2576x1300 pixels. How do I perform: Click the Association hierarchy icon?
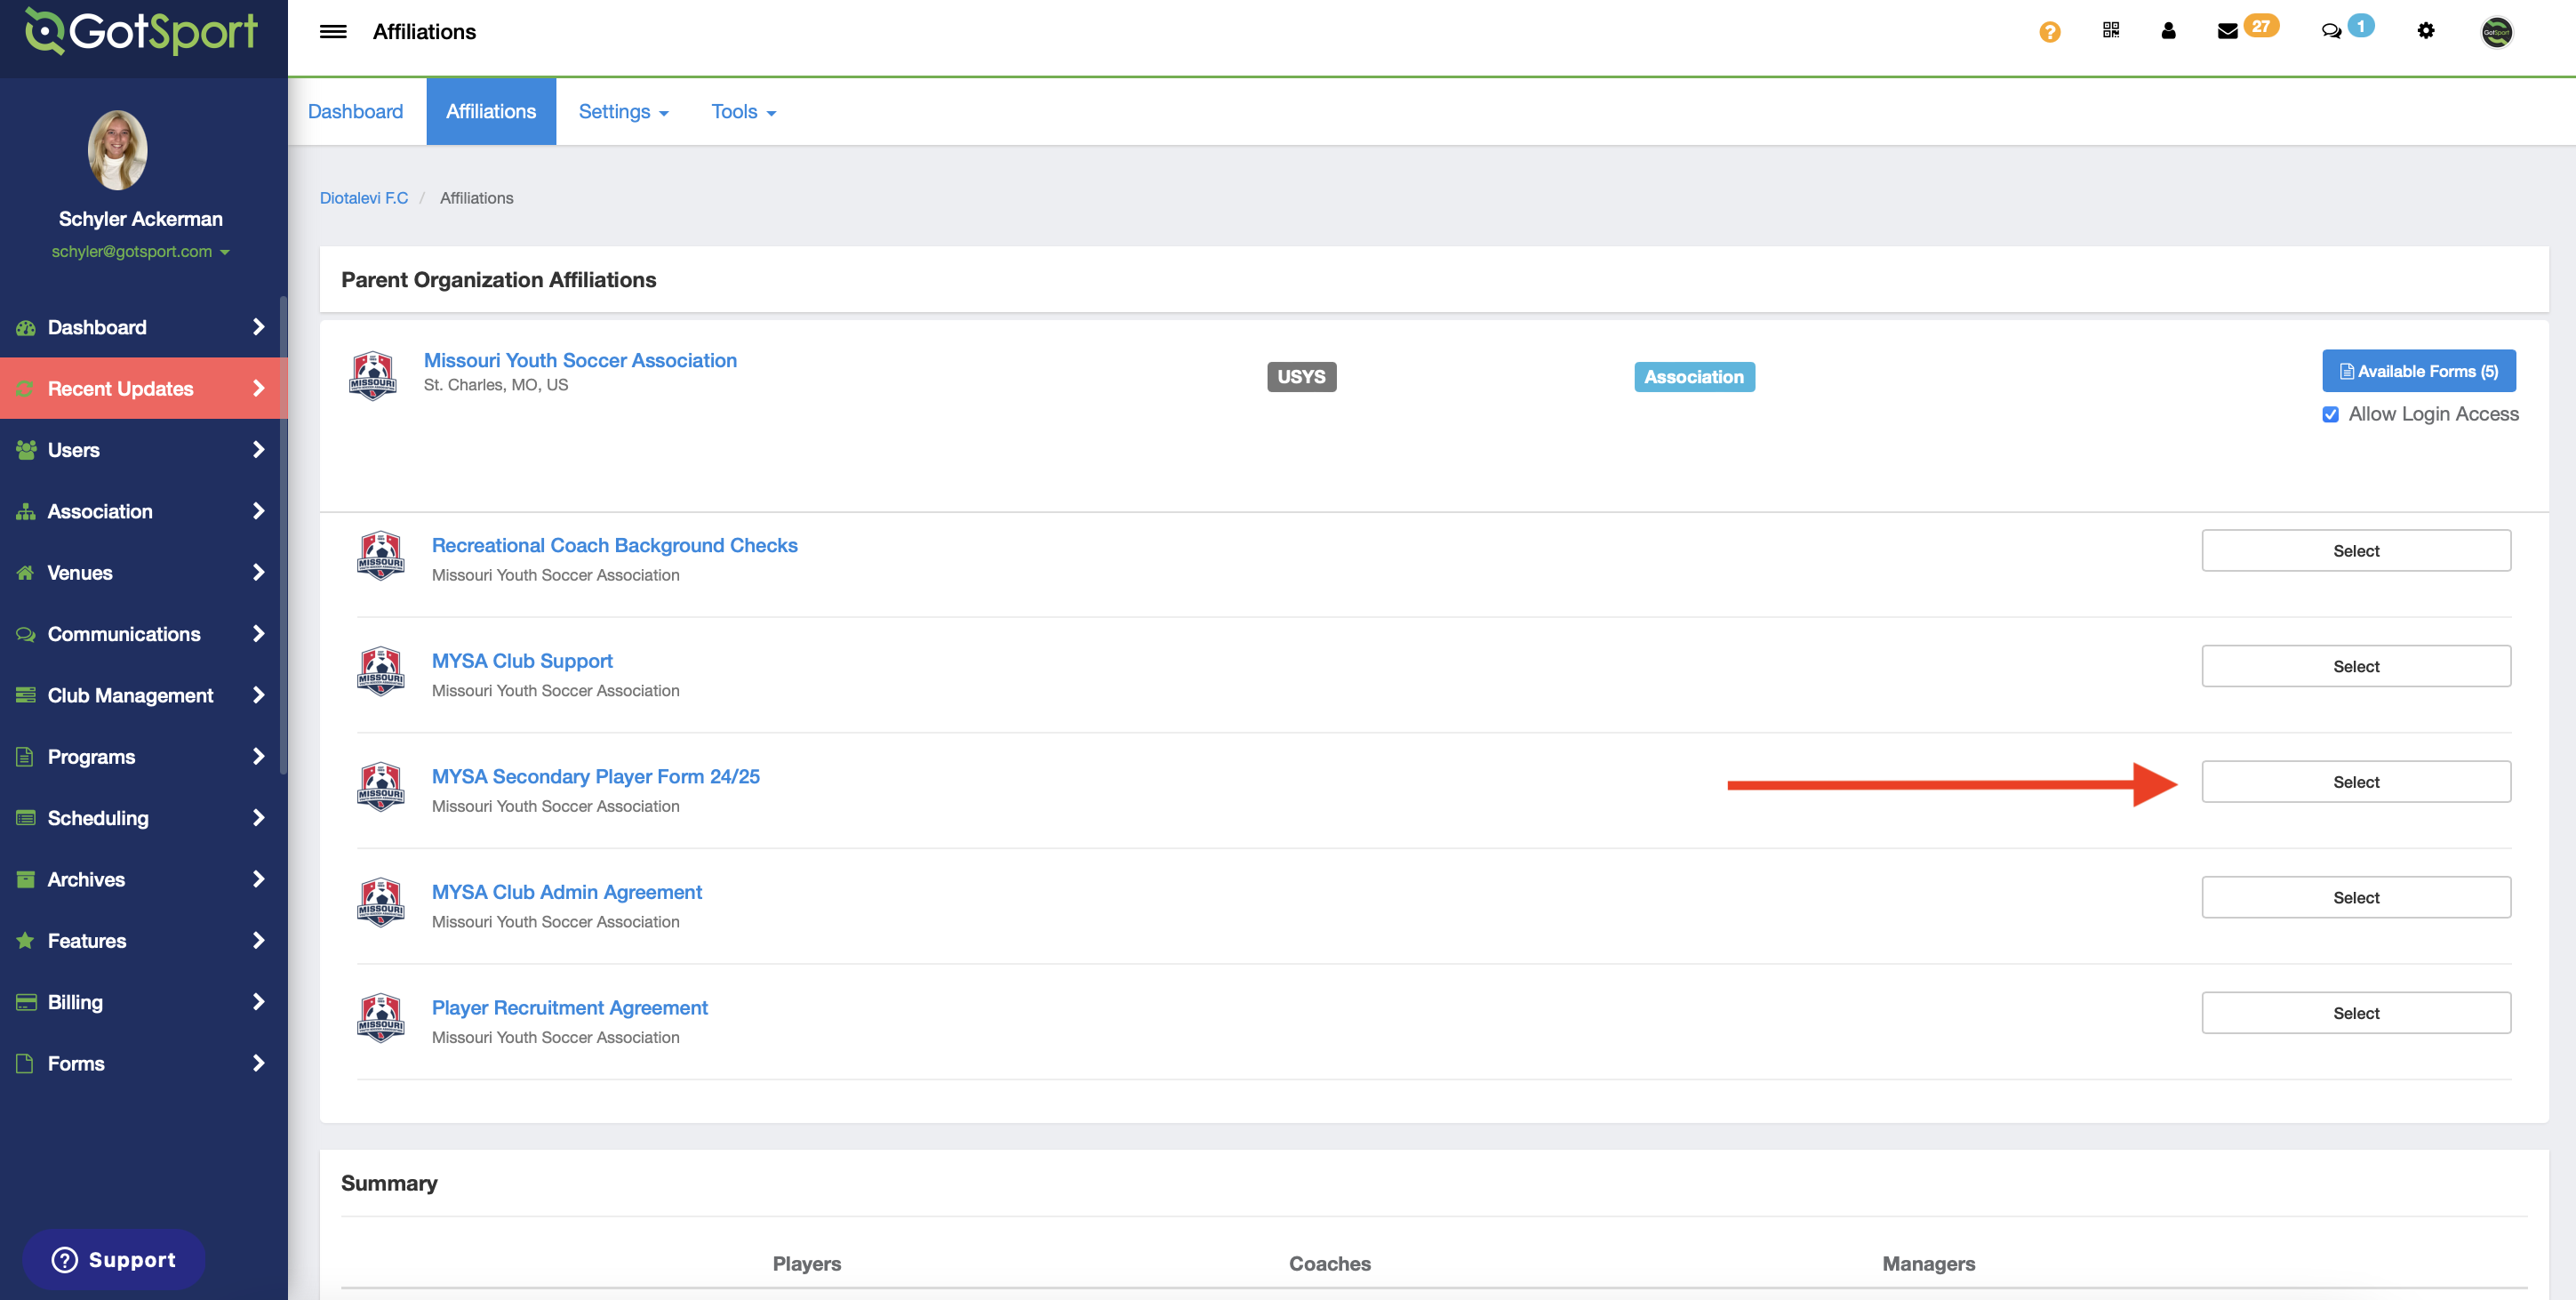26,512
